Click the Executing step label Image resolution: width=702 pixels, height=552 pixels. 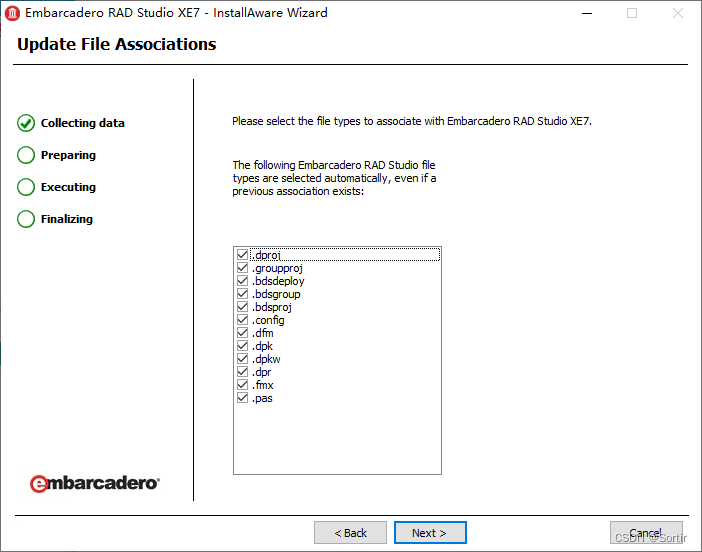pos(68,187)
